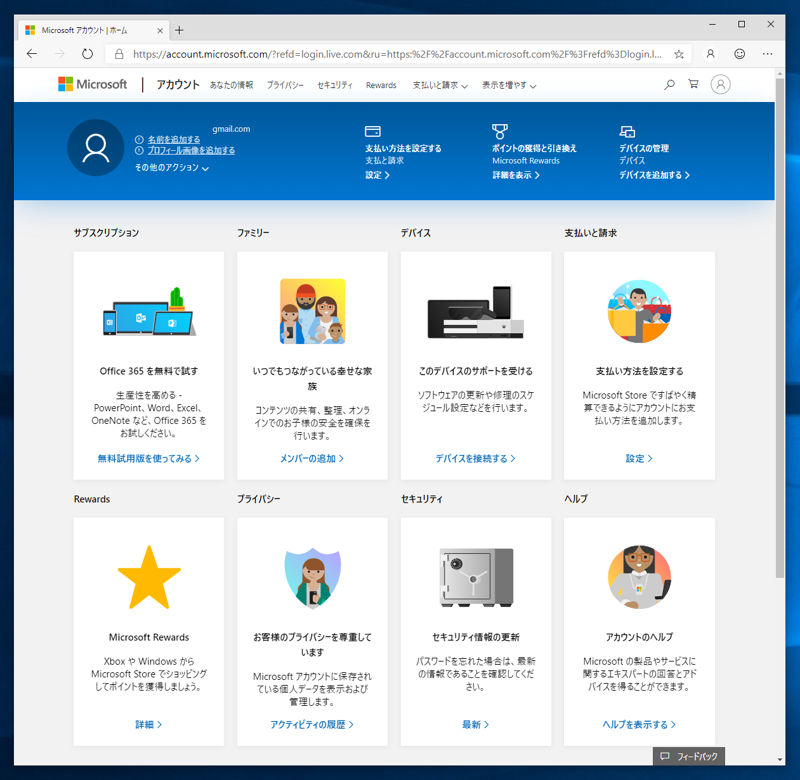Click scrollbar down arrow
This screenshot has width=800, height=780.
coord(780,760)
